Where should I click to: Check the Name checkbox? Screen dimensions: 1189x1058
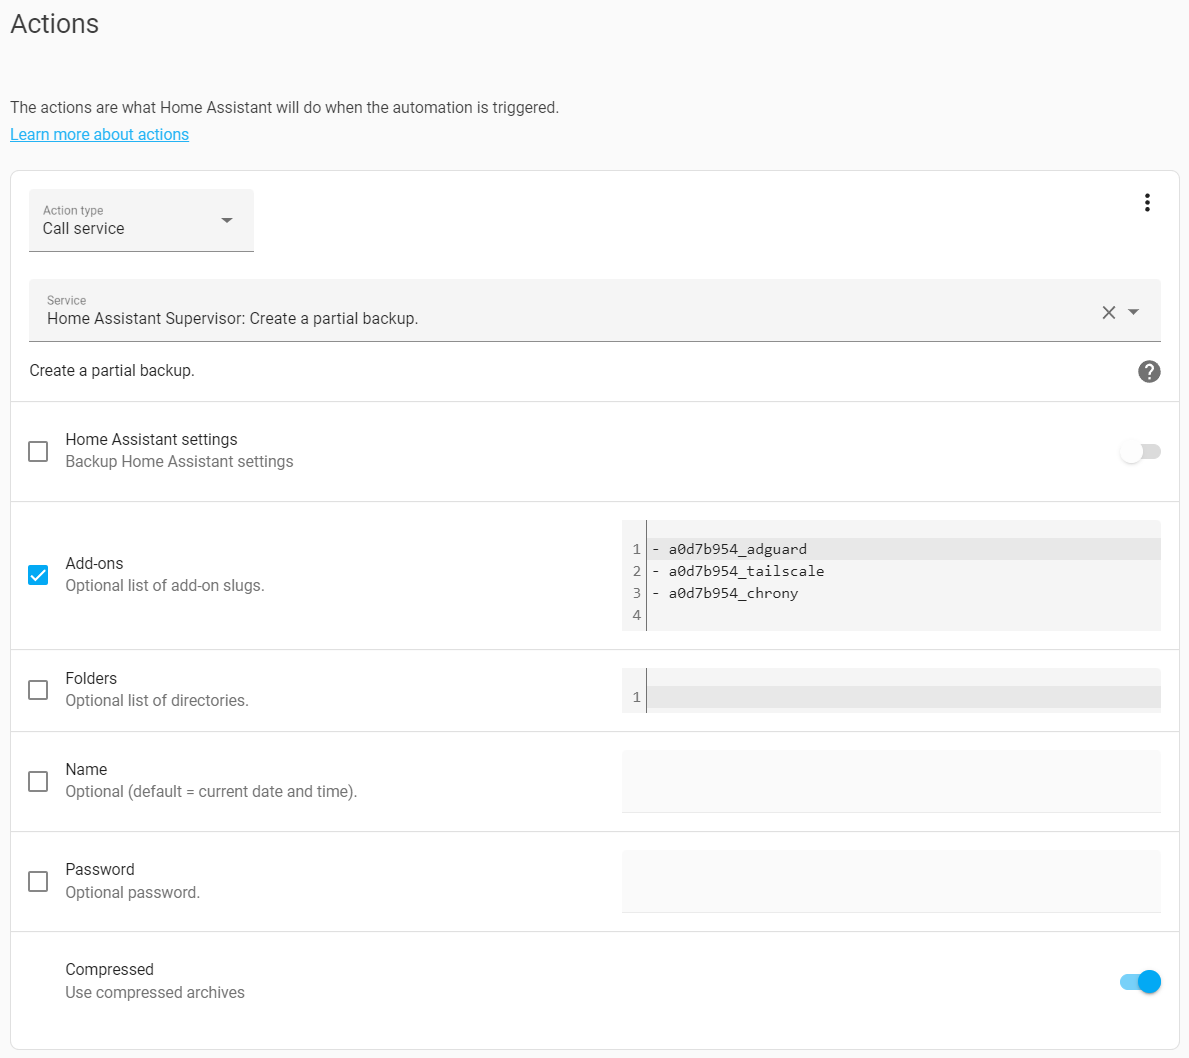click(38, 781)
